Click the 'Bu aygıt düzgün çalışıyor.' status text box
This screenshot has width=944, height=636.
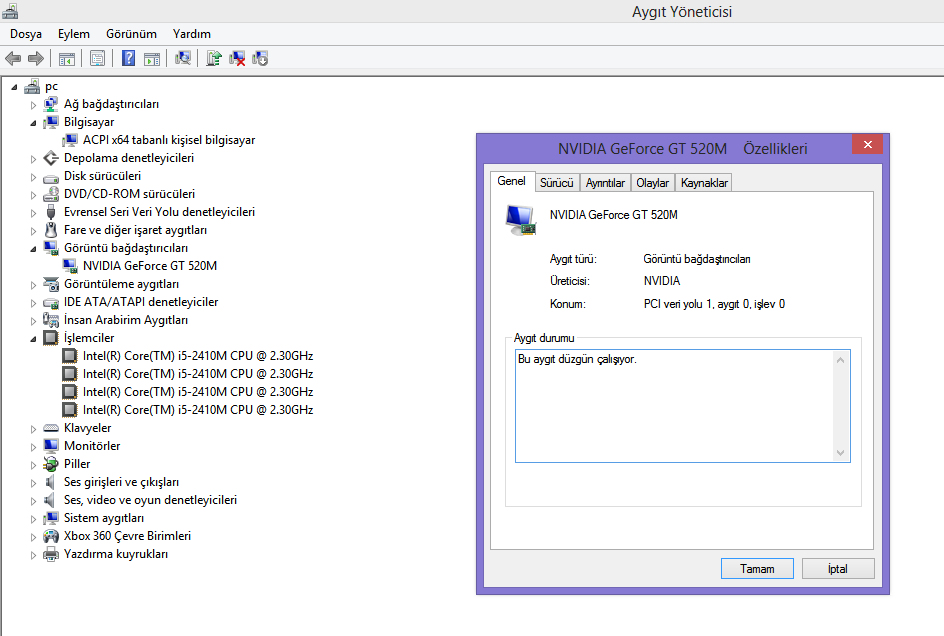(683, 406)
